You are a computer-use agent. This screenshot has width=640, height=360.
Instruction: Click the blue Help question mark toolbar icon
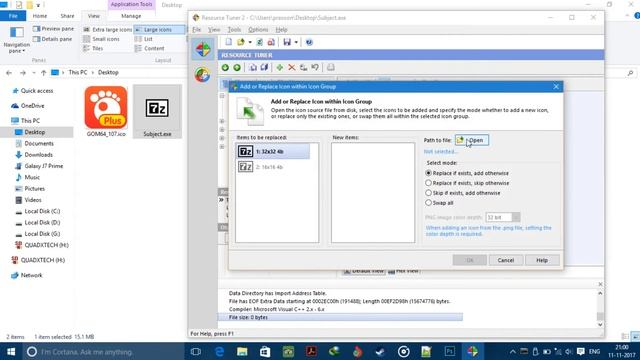click(x=309, y=42)
